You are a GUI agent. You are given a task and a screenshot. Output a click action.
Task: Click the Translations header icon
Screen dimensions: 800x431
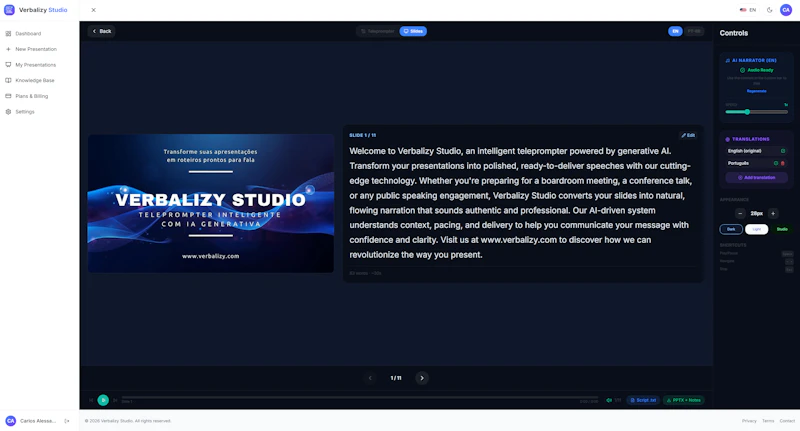(728, 139)
